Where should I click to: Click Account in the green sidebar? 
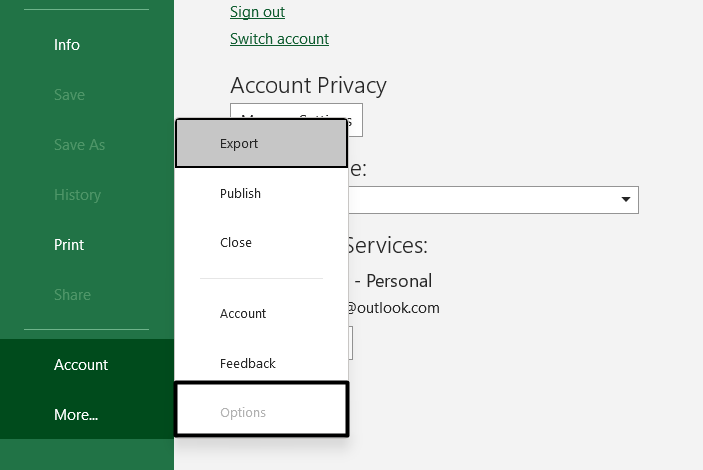81,365
